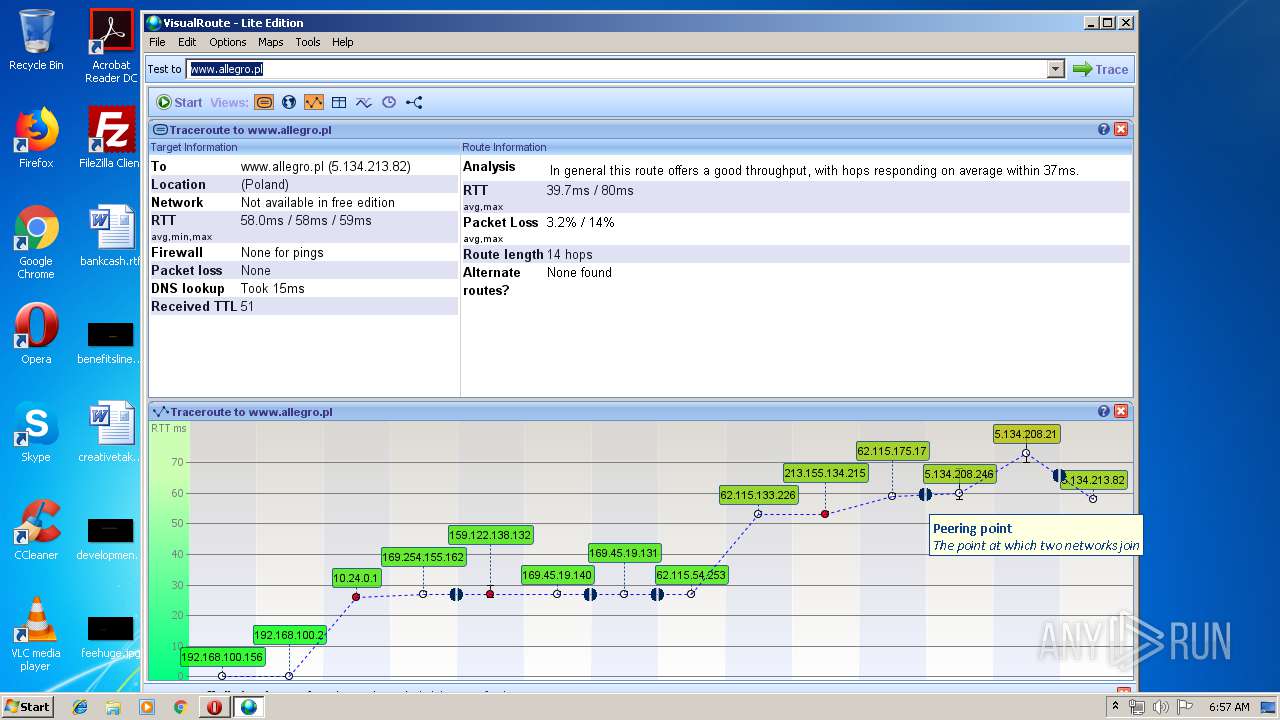
Task: Open Recycle Bin on desktop
Action: point(36,40)
